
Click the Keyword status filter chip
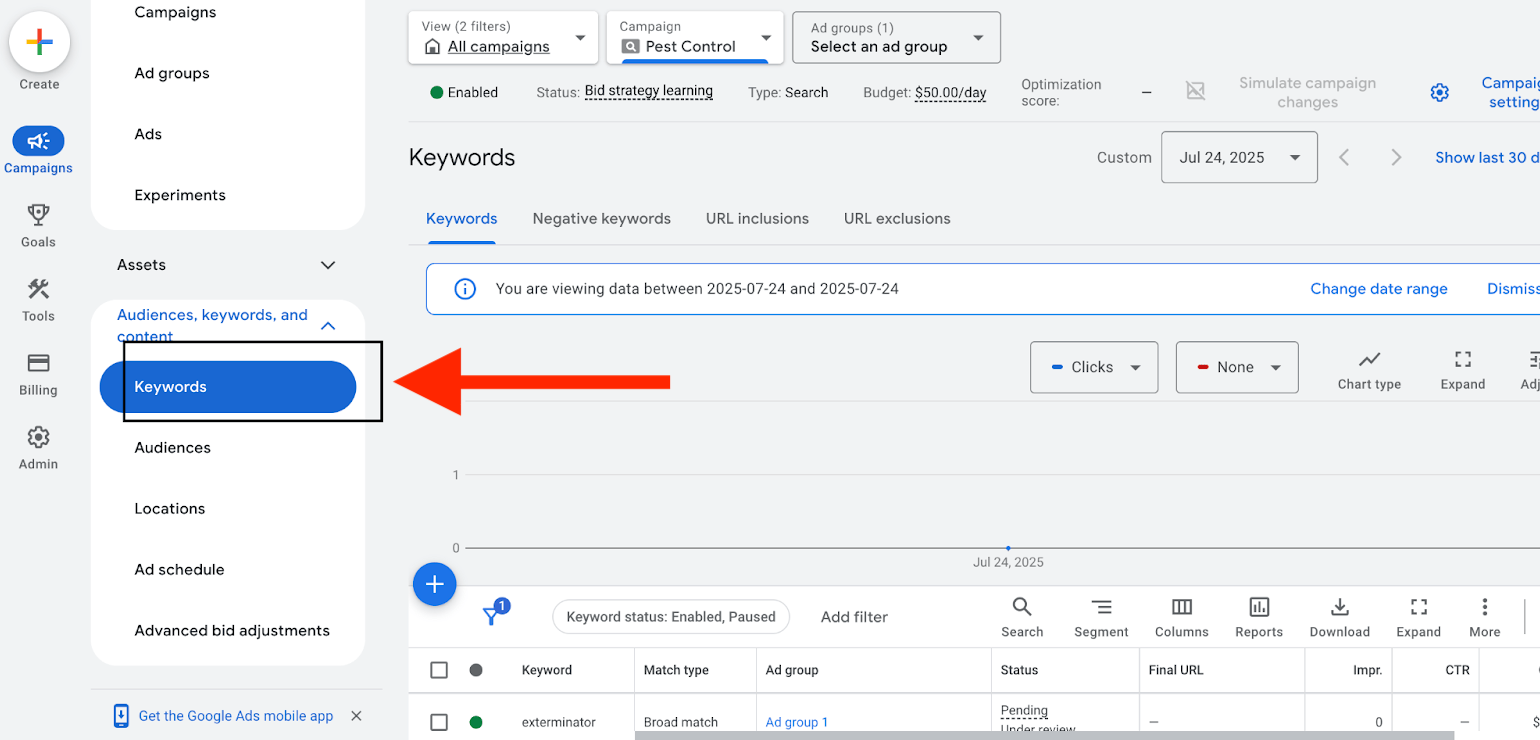click(x=670, y=617)
